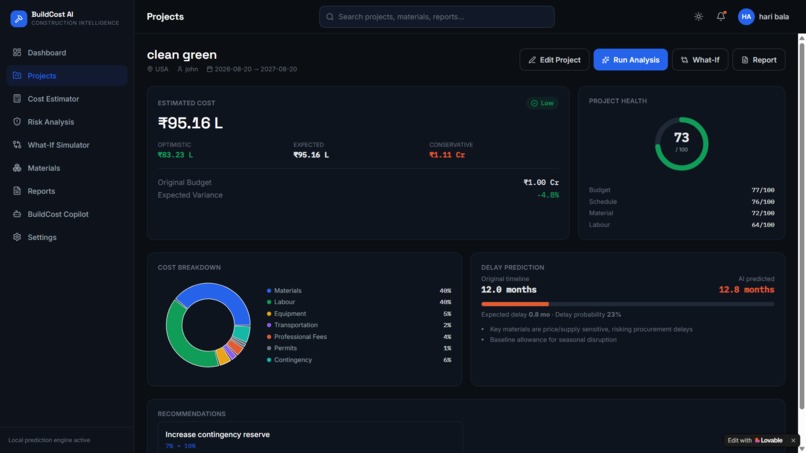Click the conservative ₹1.11 Cr value
806x453 pixels.
pos(447,155)
